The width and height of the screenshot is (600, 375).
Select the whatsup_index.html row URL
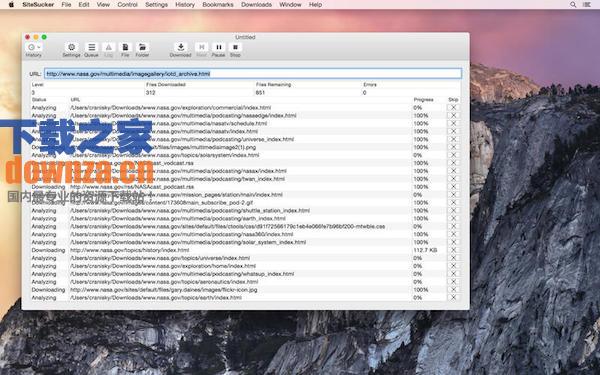click(x=182, y=274)
